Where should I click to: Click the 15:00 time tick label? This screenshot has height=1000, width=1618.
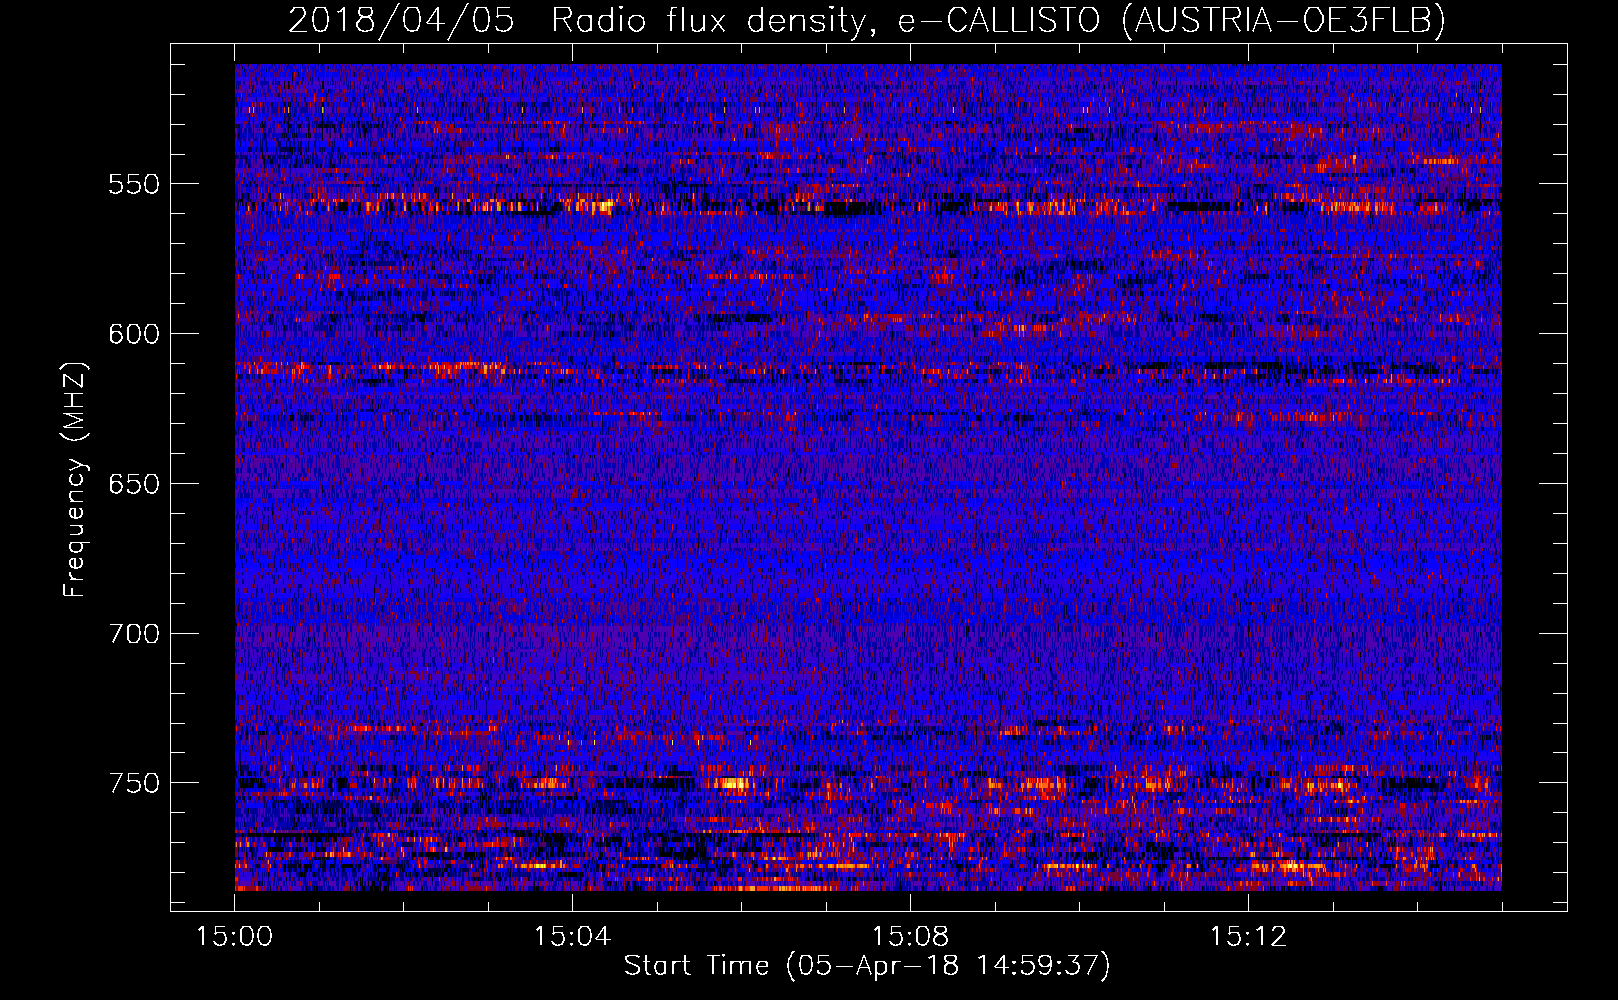click(234, 936)
